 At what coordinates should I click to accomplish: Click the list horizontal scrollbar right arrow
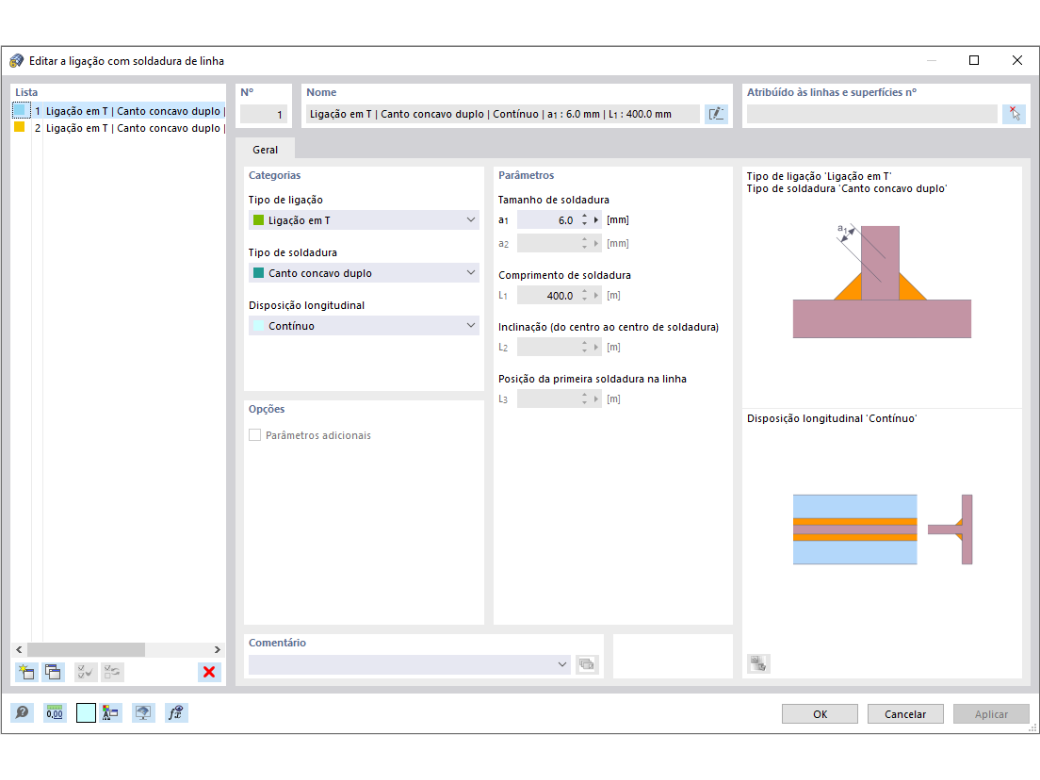[217, 649]
